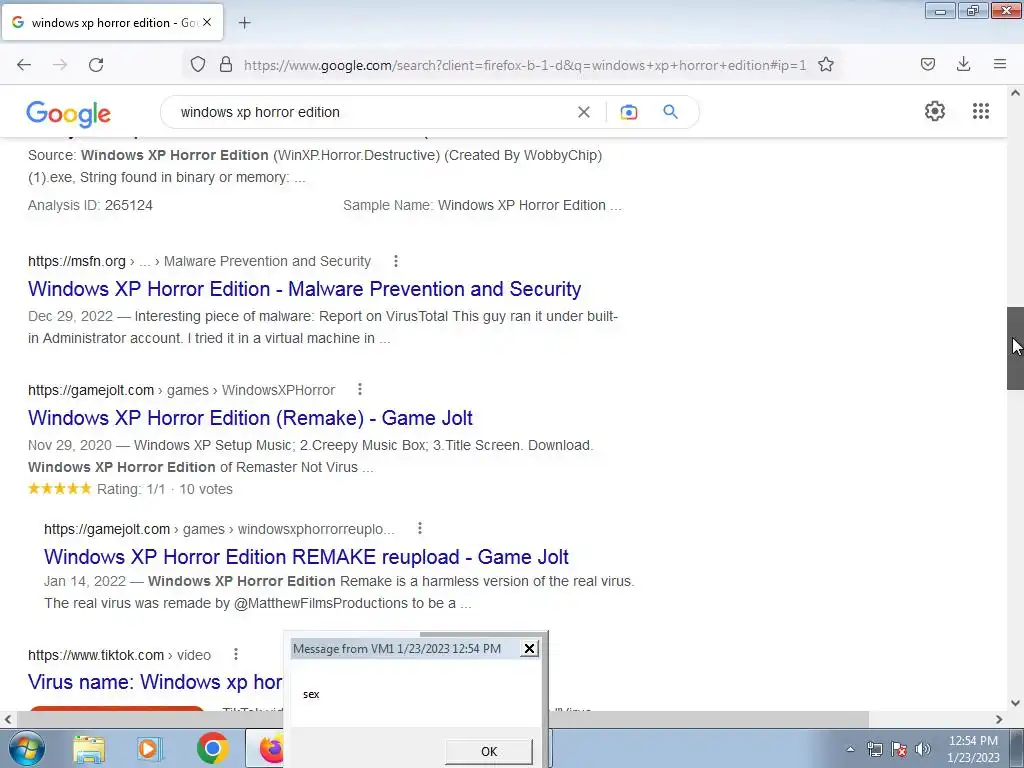1024x768 pixels.
Task: Open more options for gamejolt reupload result
Action: (x=420, y=528)
